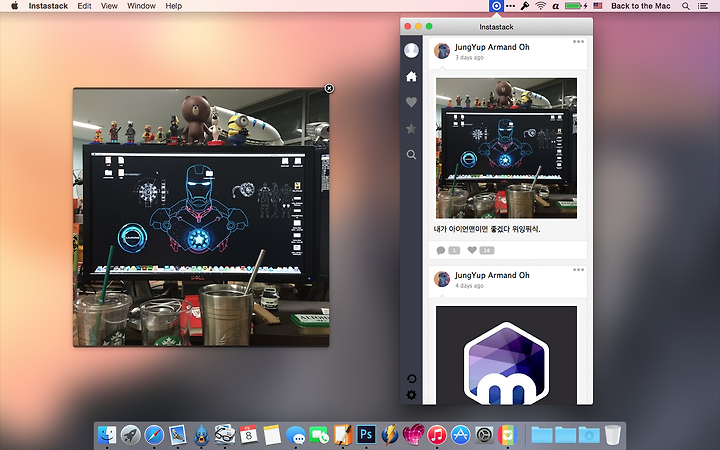Viewport: 720px width, 450px height.
Task: Open the Notes app from the Dock
Action: click(x=272, y=434)
